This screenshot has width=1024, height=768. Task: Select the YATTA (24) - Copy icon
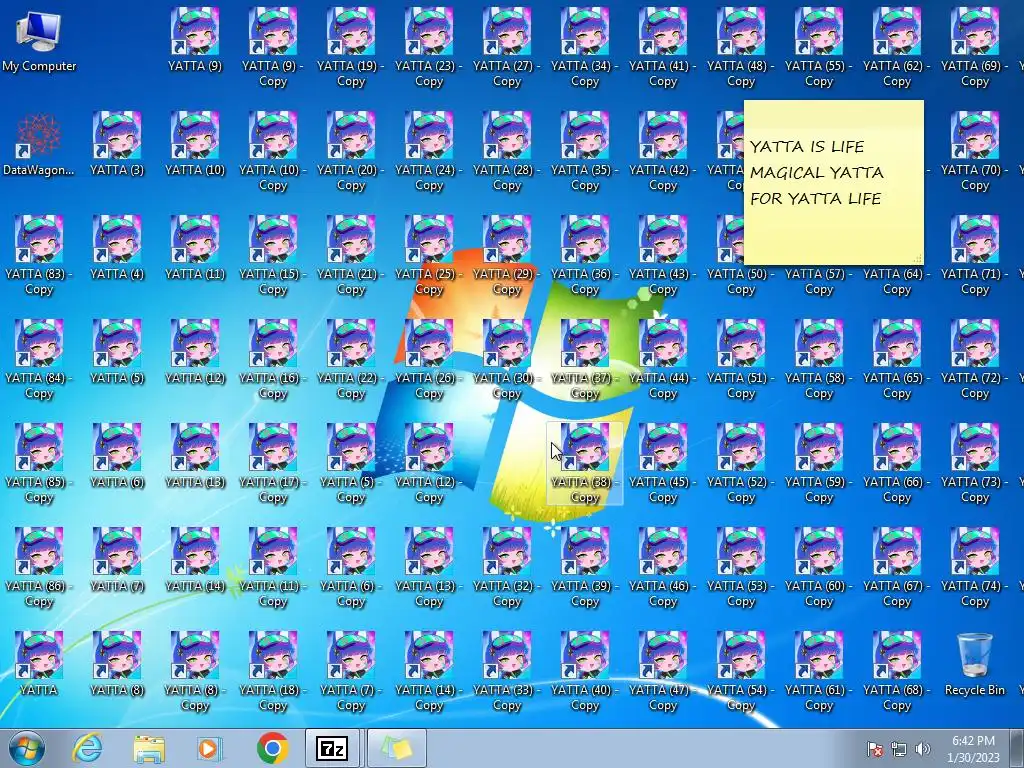tap(428, 151)
